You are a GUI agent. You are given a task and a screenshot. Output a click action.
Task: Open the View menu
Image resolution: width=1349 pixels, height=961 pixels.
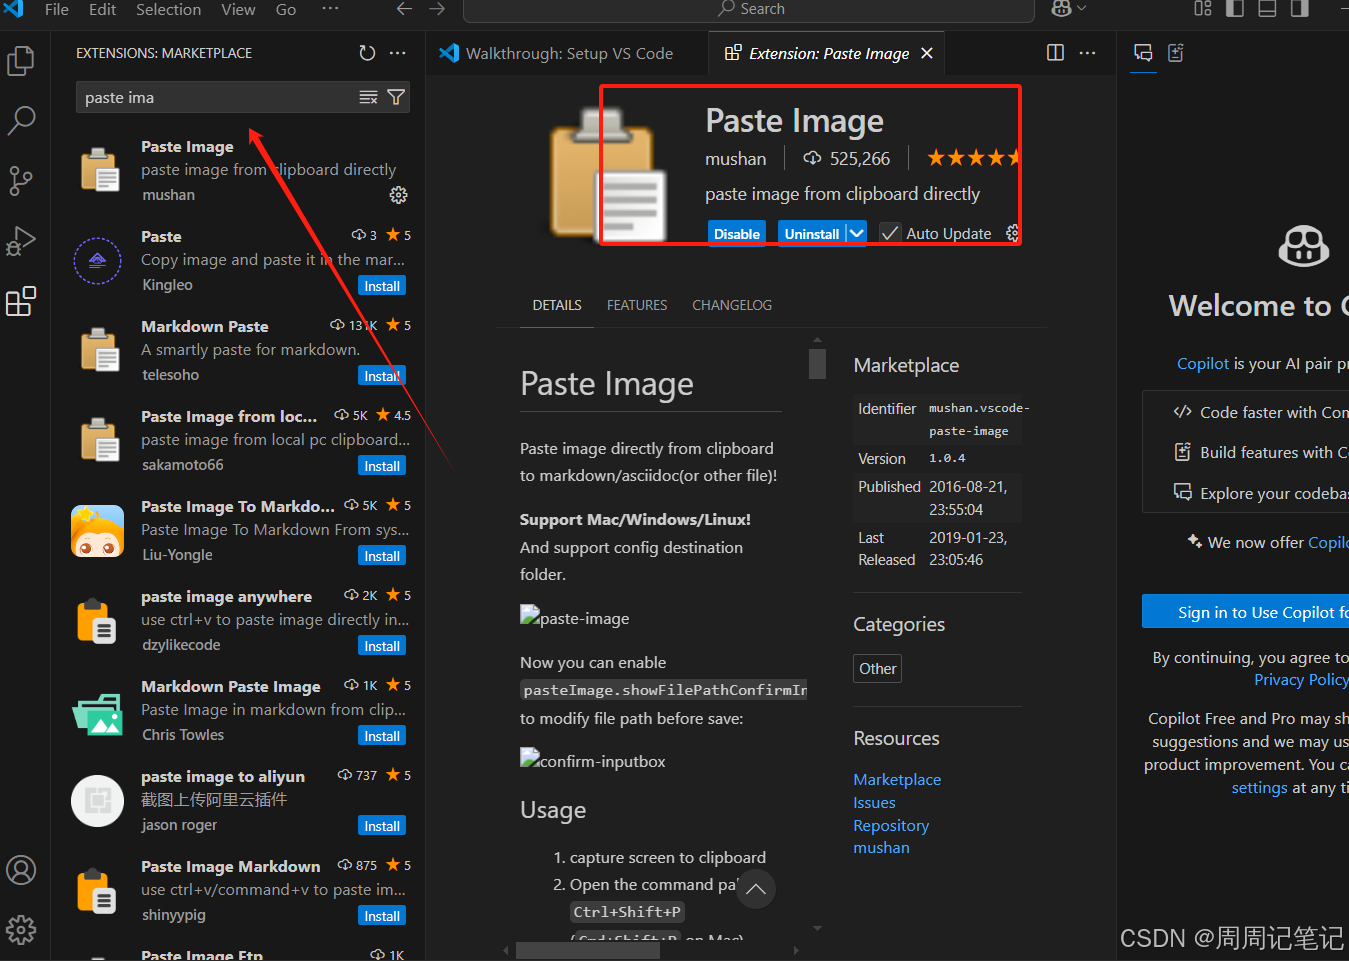click(238, 9)
